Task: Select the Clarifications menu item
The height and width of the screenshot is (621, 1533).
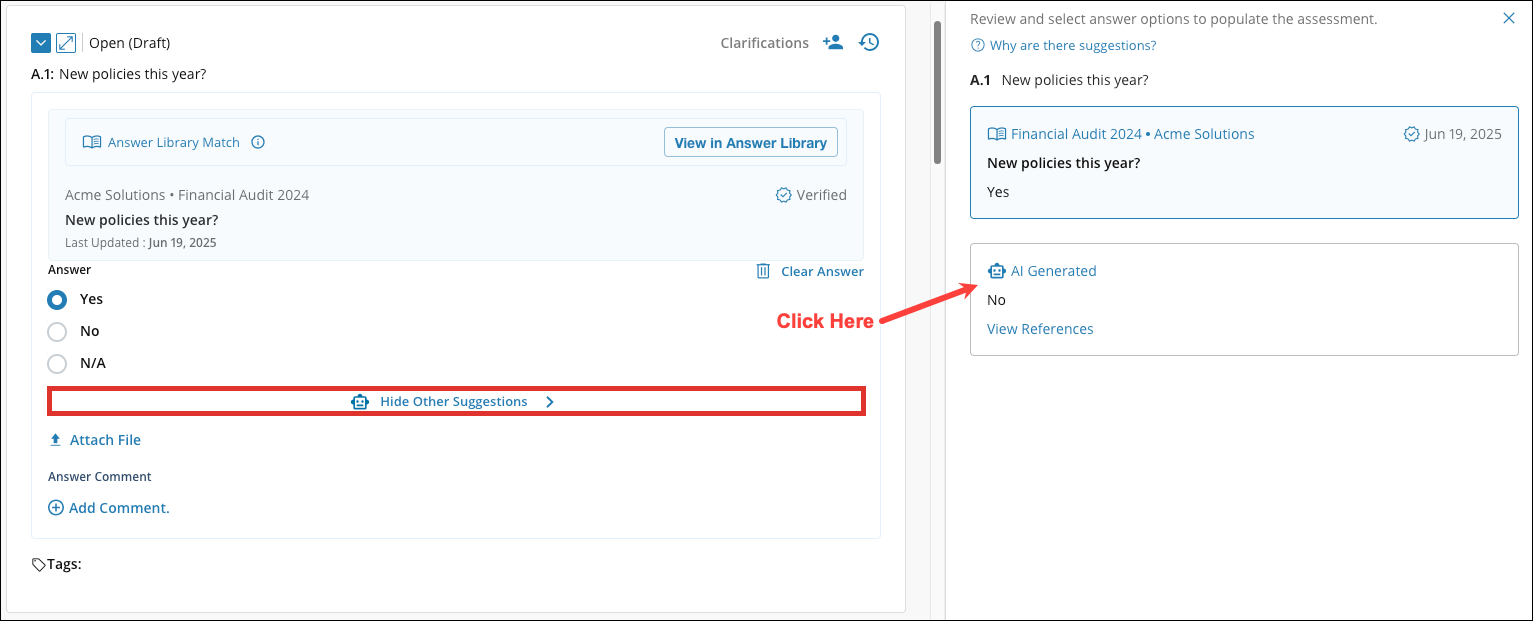Action: pos(764,42)
